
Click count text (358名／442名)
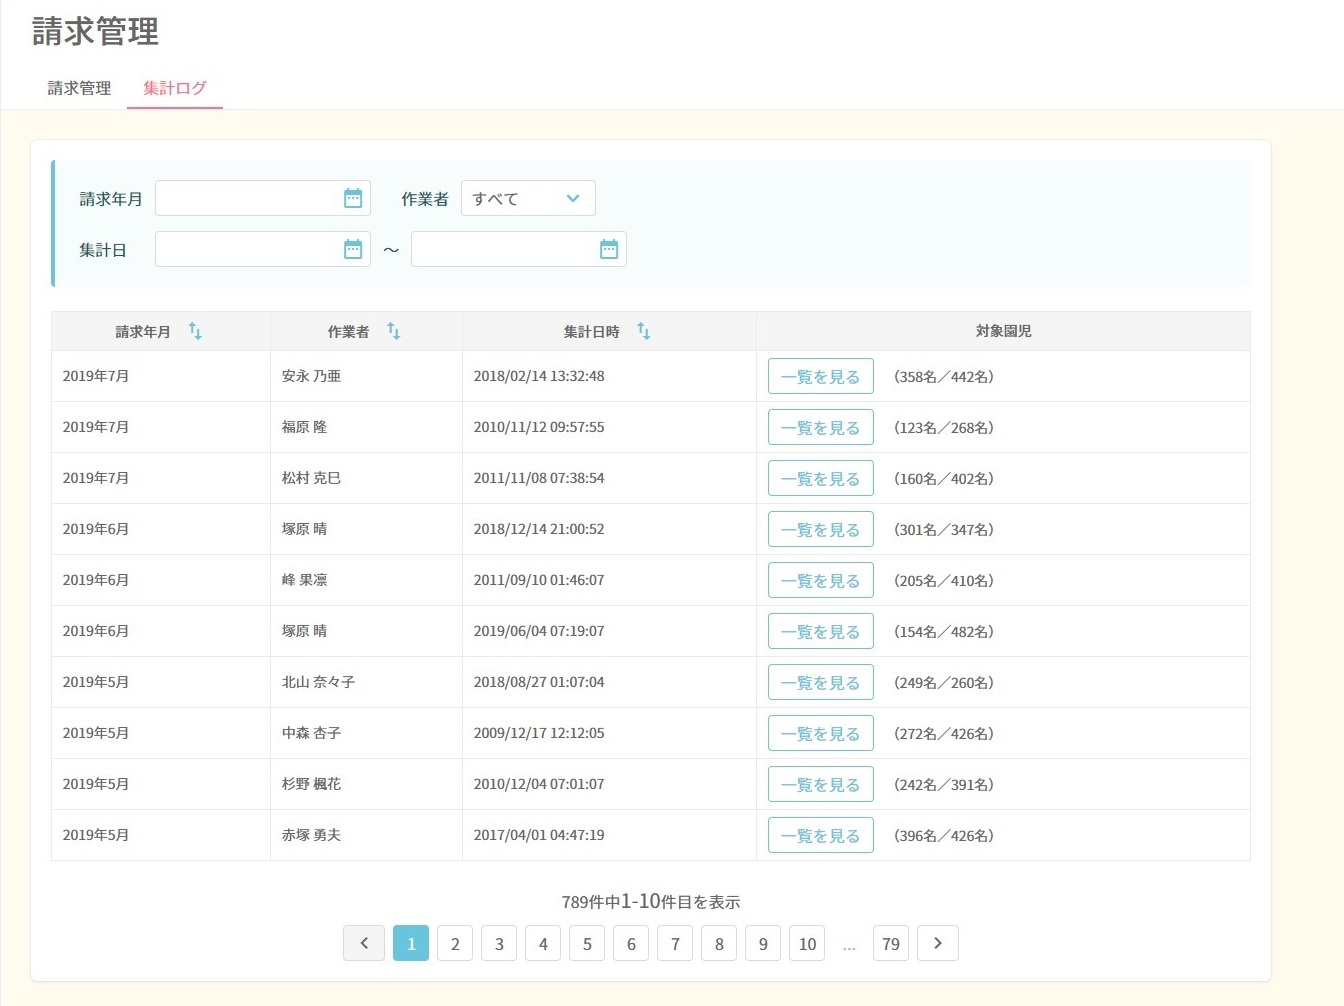click(x=944, y=376)
